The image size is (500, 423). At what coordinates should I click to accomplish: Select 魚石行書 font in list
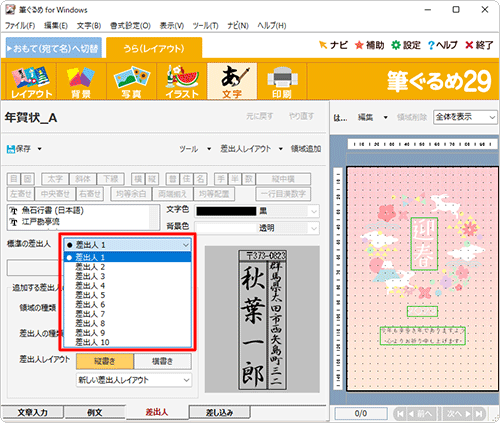point(79,210)
